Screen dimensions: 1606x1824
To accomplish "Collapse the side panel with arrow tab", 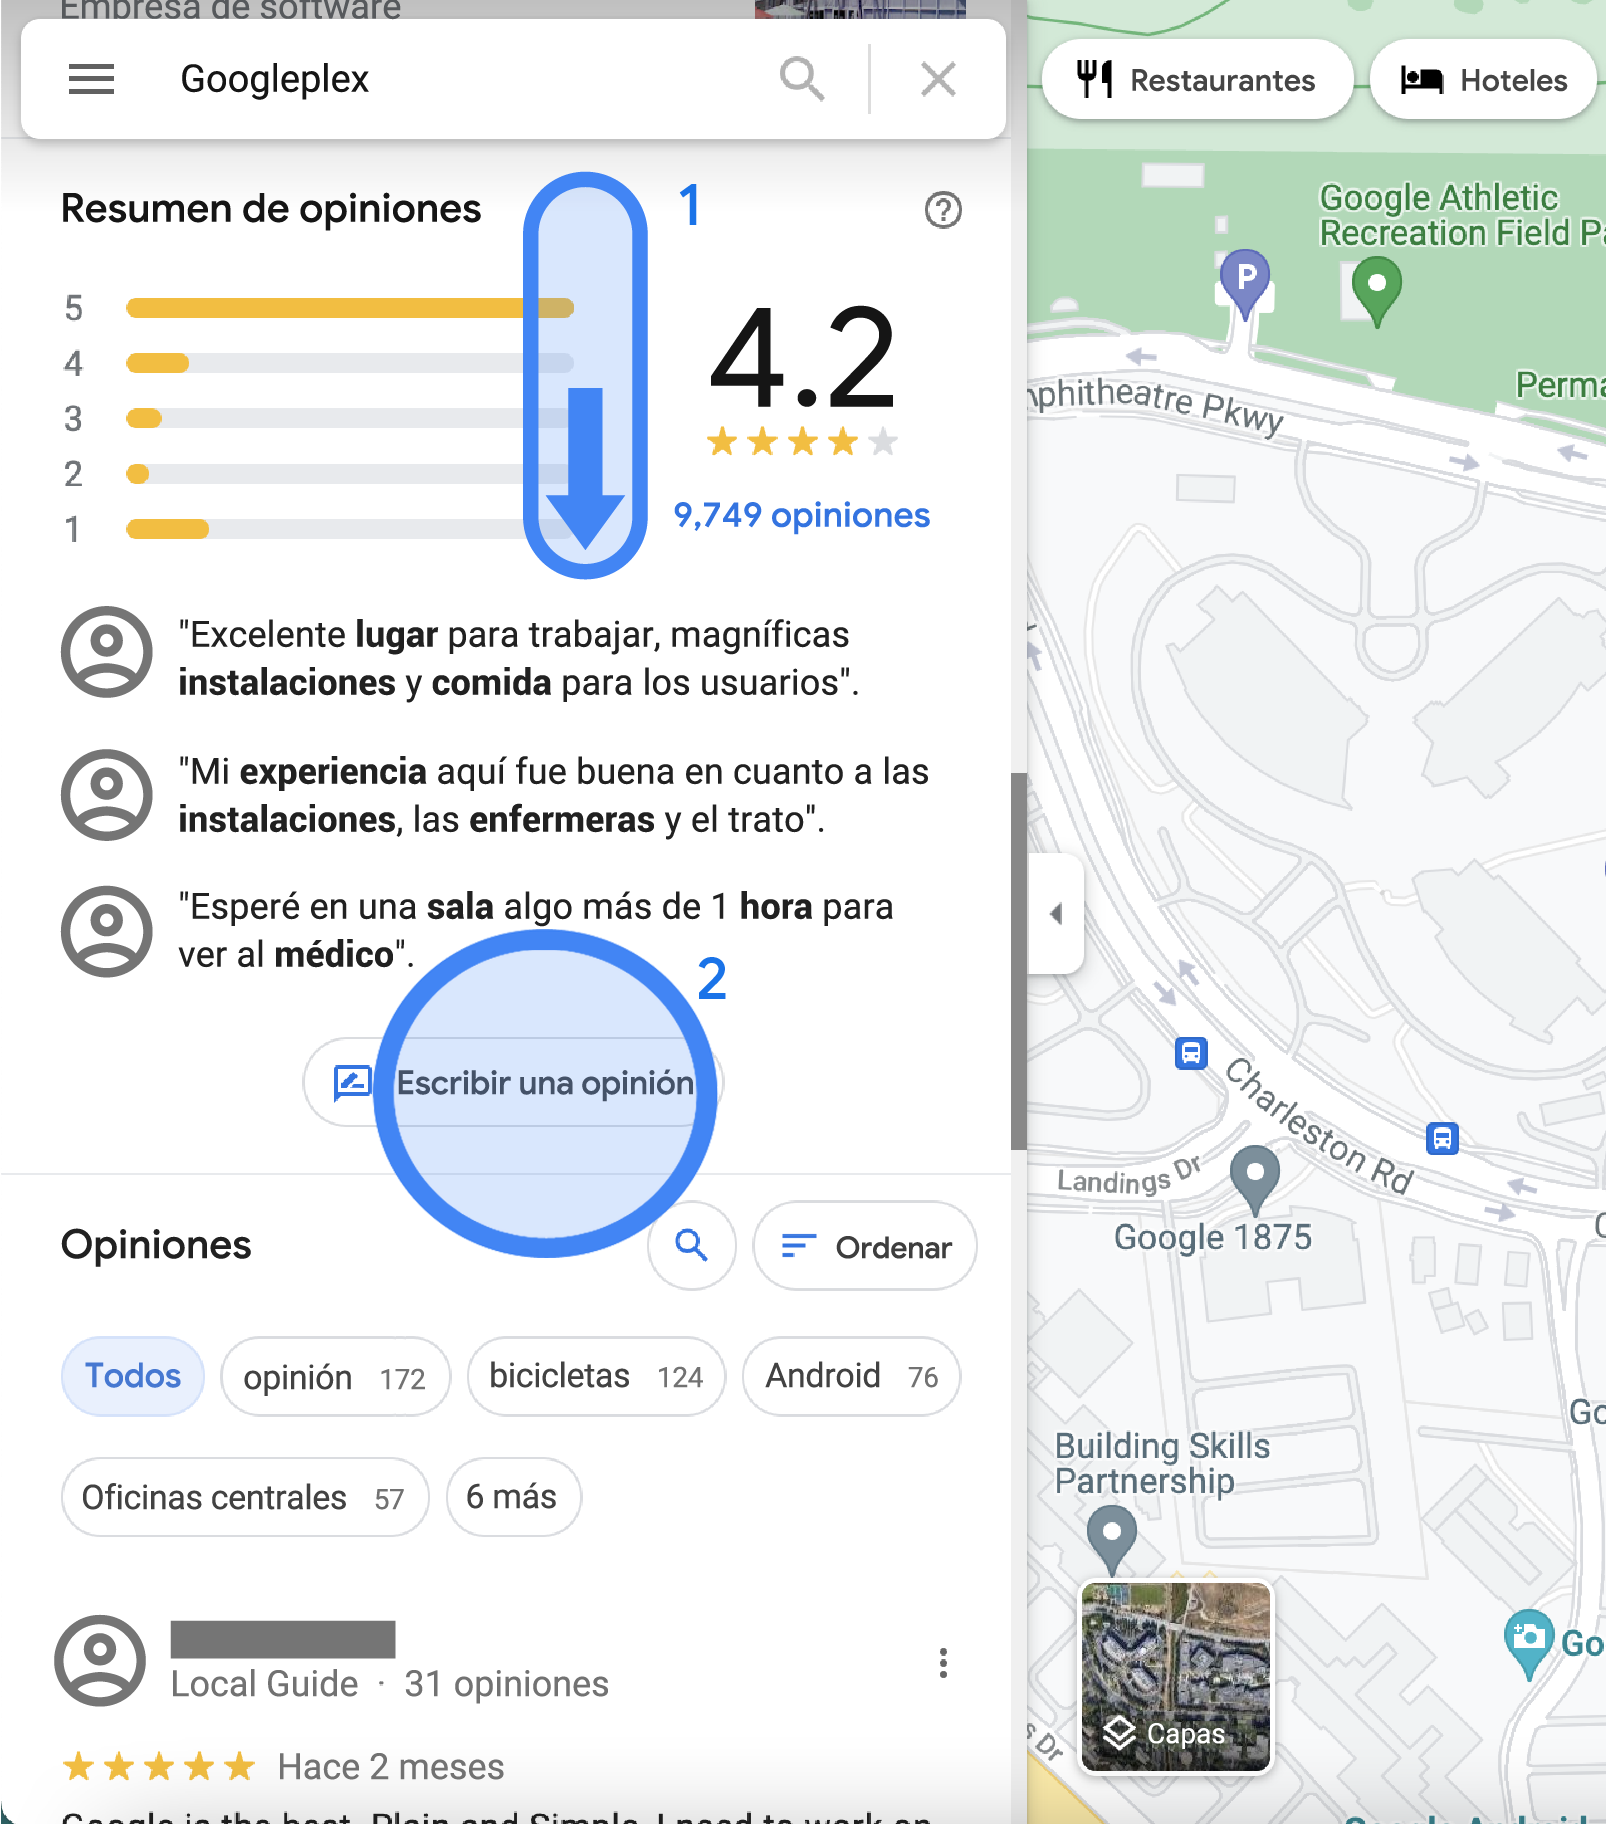I will 1056,913.
